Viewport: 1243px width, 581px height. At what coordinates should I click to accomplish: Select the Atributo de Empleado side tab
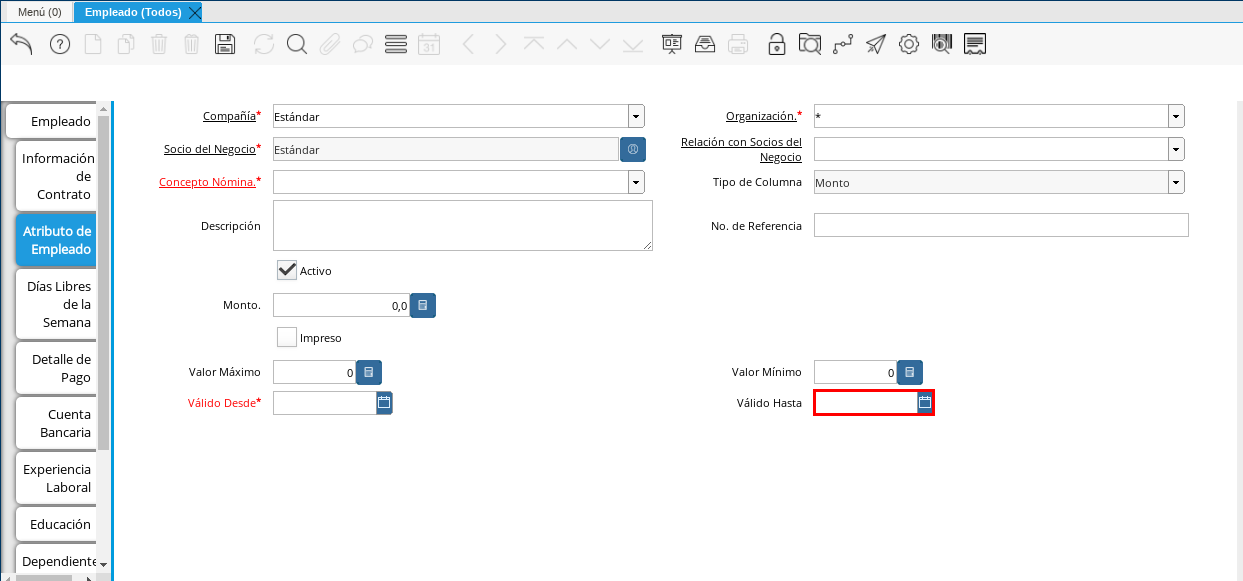57,240
